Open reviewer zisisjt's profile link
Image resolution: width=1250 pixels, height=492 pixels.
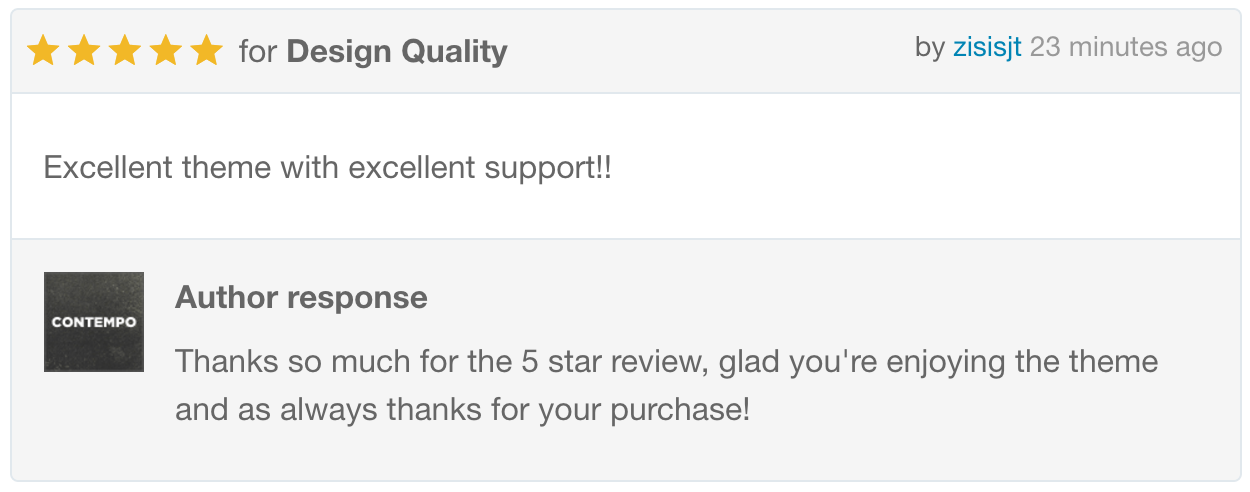pos(987,47)
